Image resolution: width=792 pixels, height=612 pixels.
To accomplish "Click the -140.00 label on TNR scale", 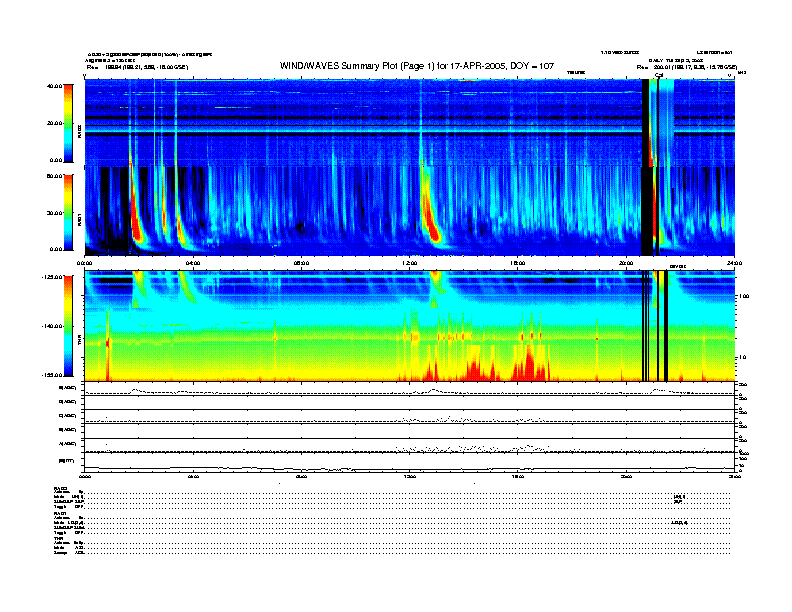I will [53, 326].
